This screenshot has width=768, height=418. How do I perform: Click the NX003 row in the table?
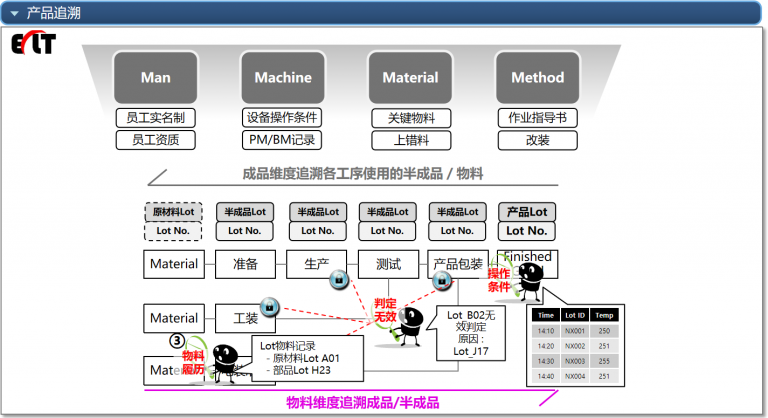(575, 360)
